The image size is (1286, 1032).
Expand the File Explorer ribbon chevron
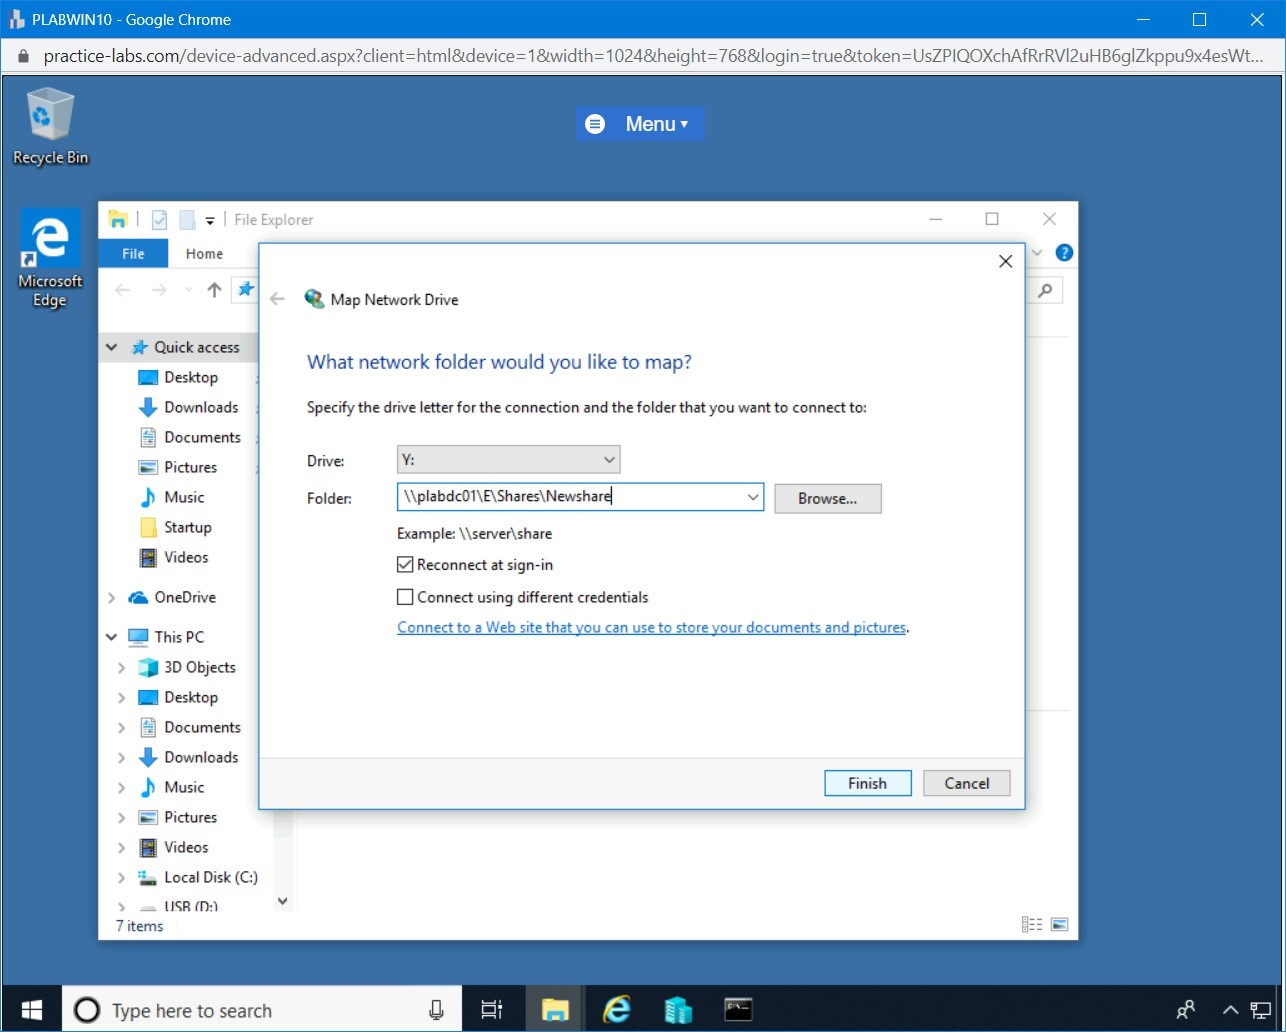[1037, 253]
